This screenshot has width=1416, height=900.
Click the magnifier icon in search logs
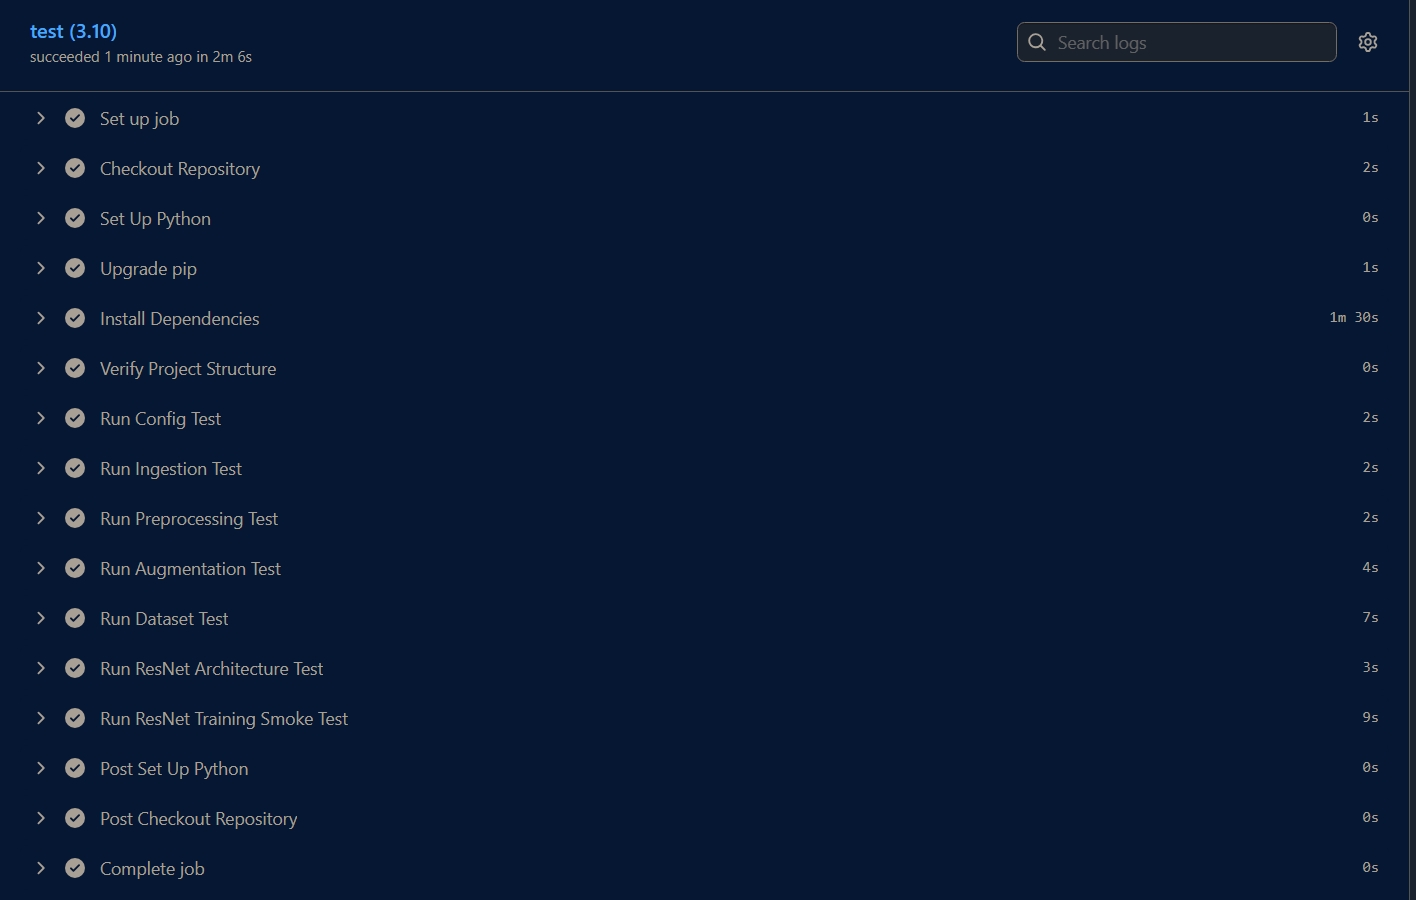(1037, 42)
